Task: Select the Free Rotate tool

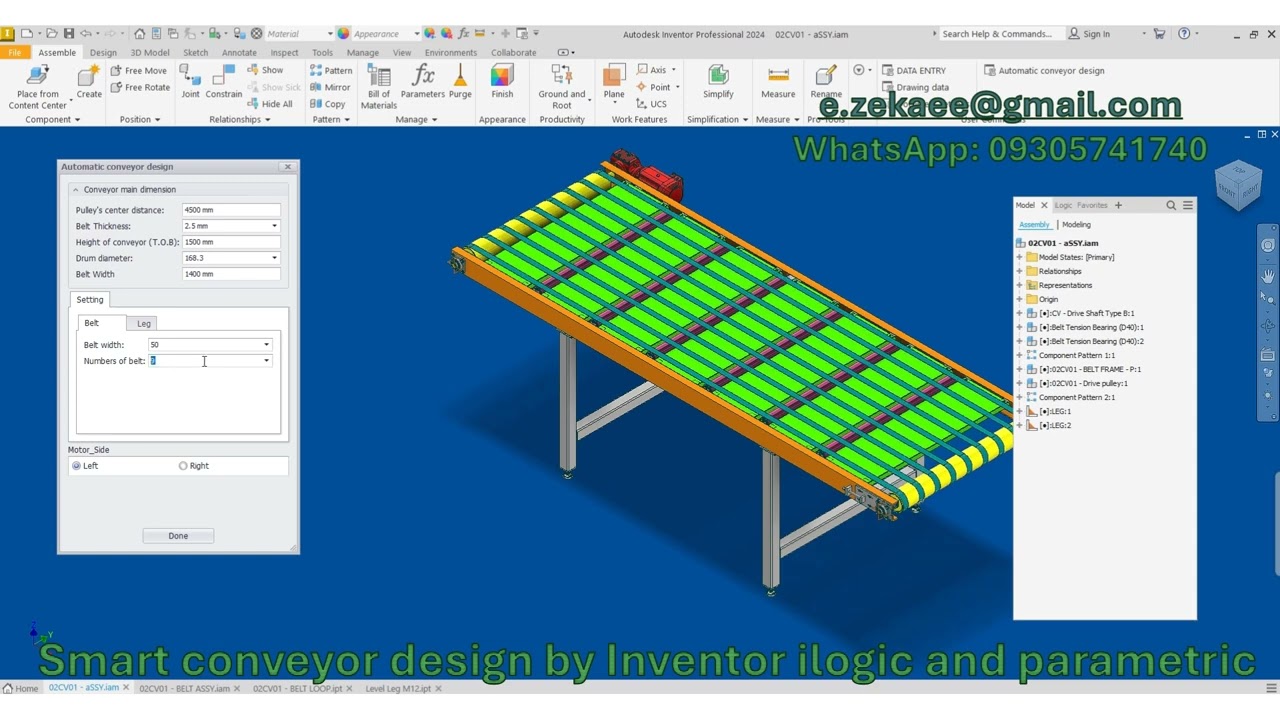Action: 138,87
